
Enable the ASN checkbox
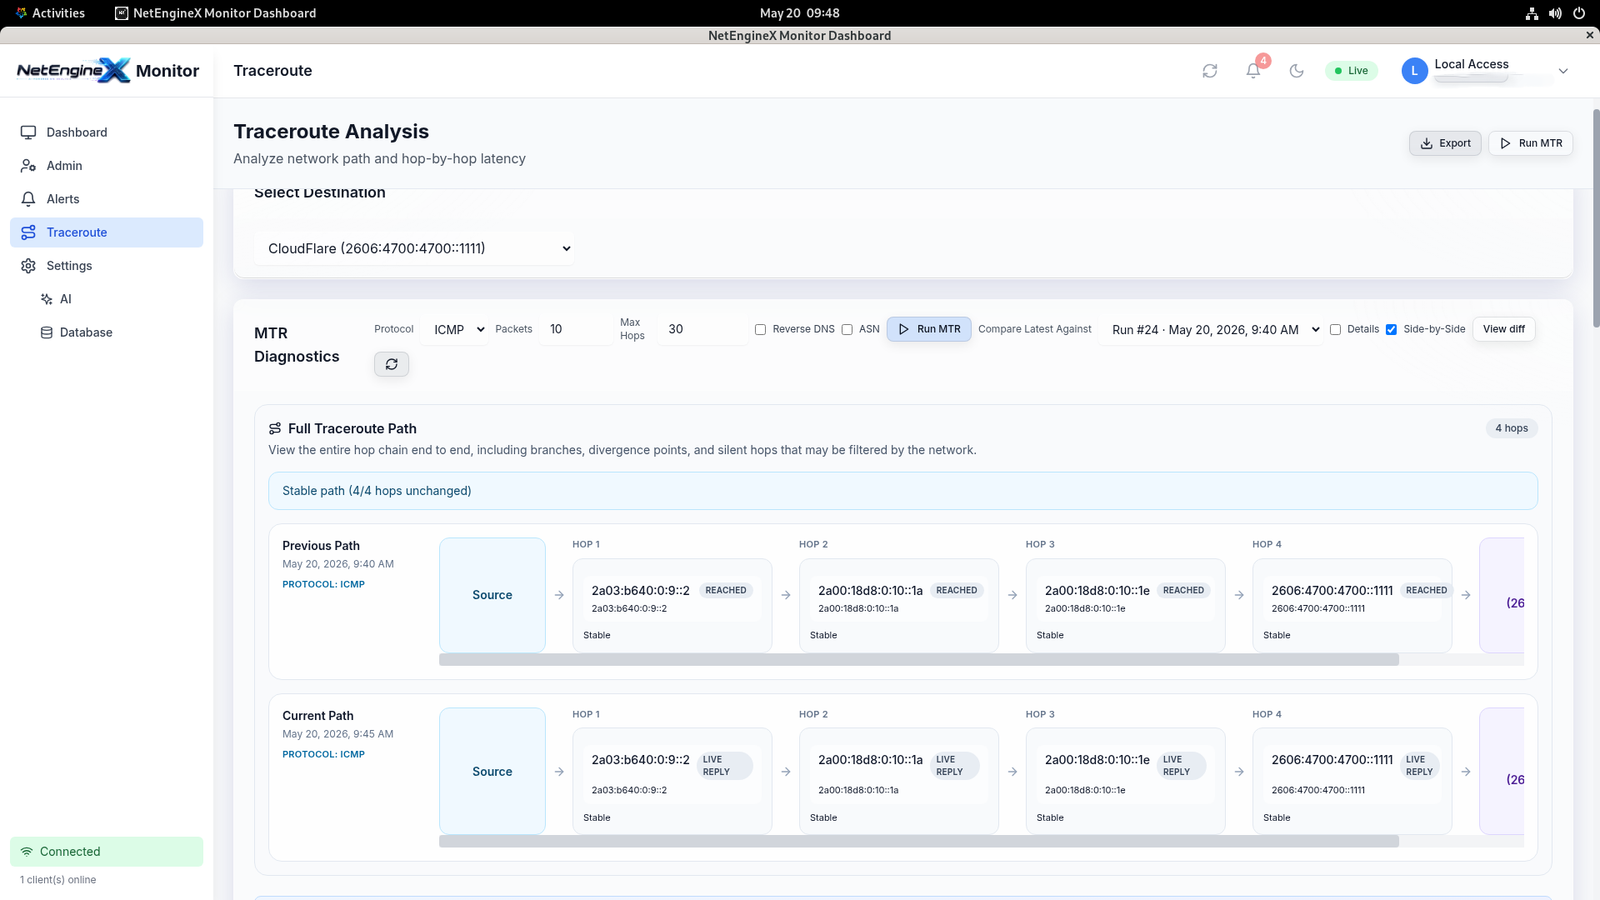click(847, 329)
